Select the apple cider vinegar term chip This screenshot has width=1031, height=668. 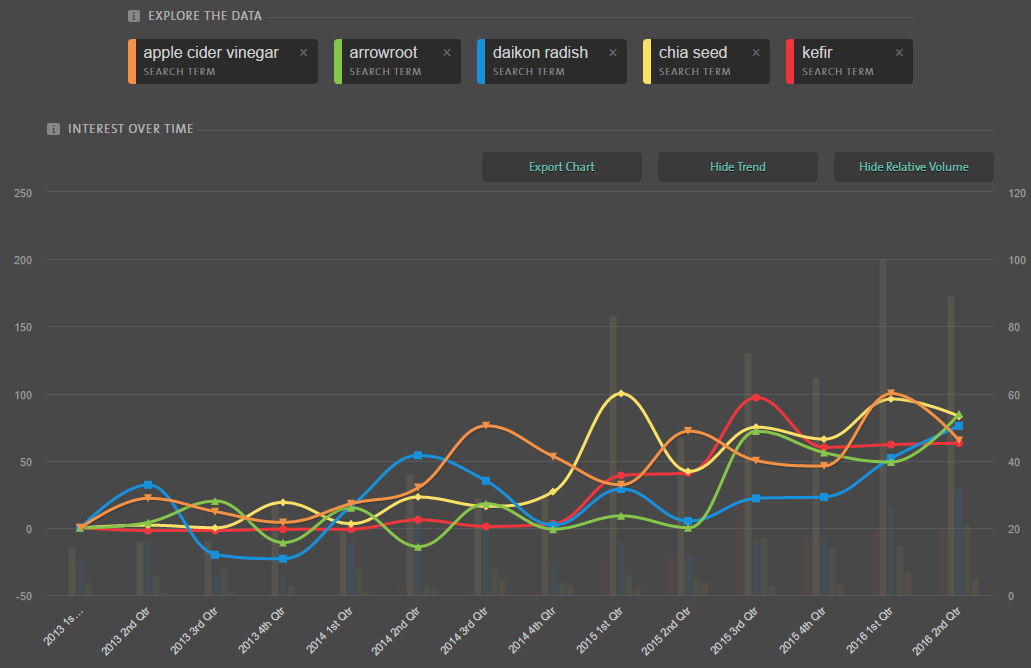tap(211, 61)
